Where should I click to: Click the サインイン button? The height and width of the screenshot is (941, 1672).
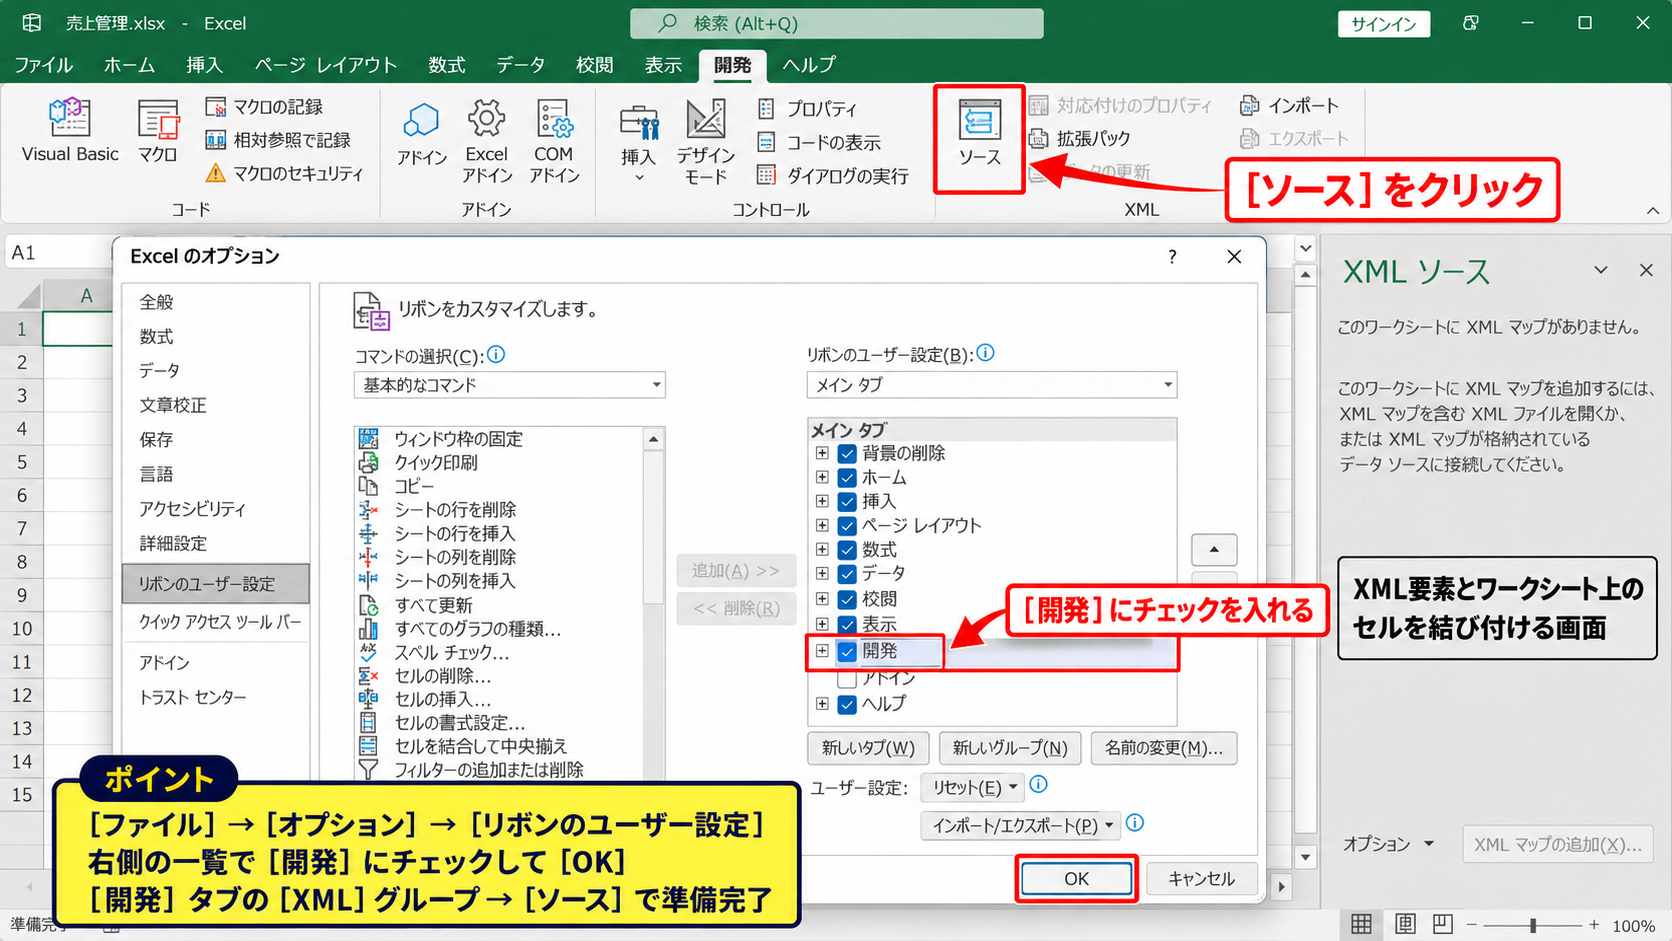coord(1384,24)
